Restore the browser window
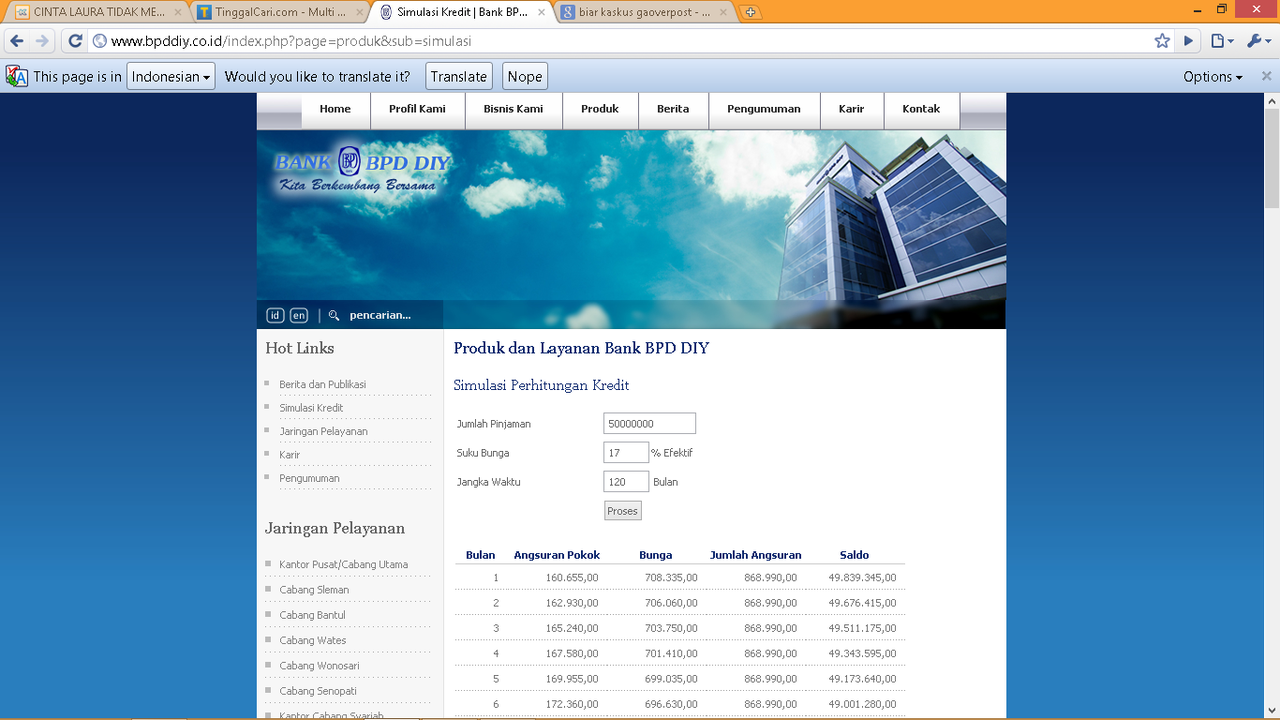Screen dimensions: 1280x720 (x=1222, y=9)
